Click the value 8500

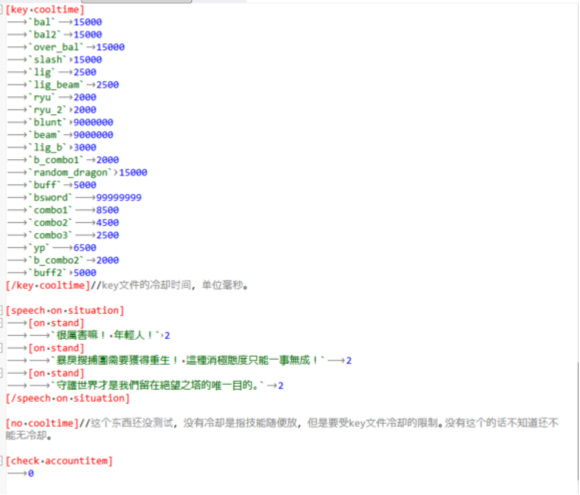click(108, 210)
